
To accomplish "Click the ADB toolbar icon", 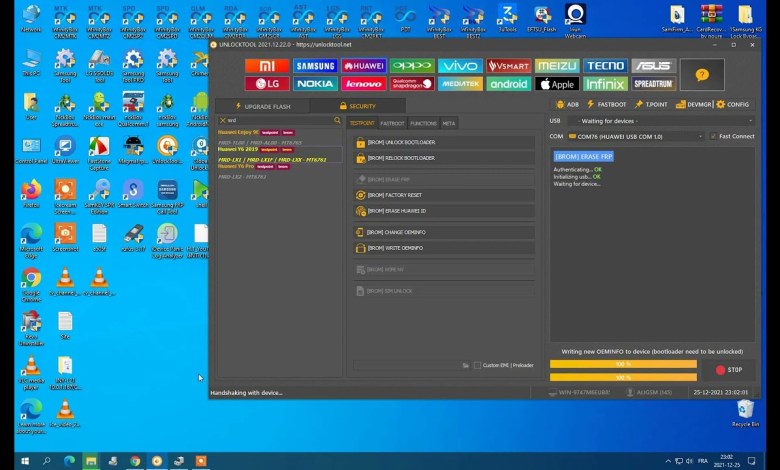I will tap(568, 104).
